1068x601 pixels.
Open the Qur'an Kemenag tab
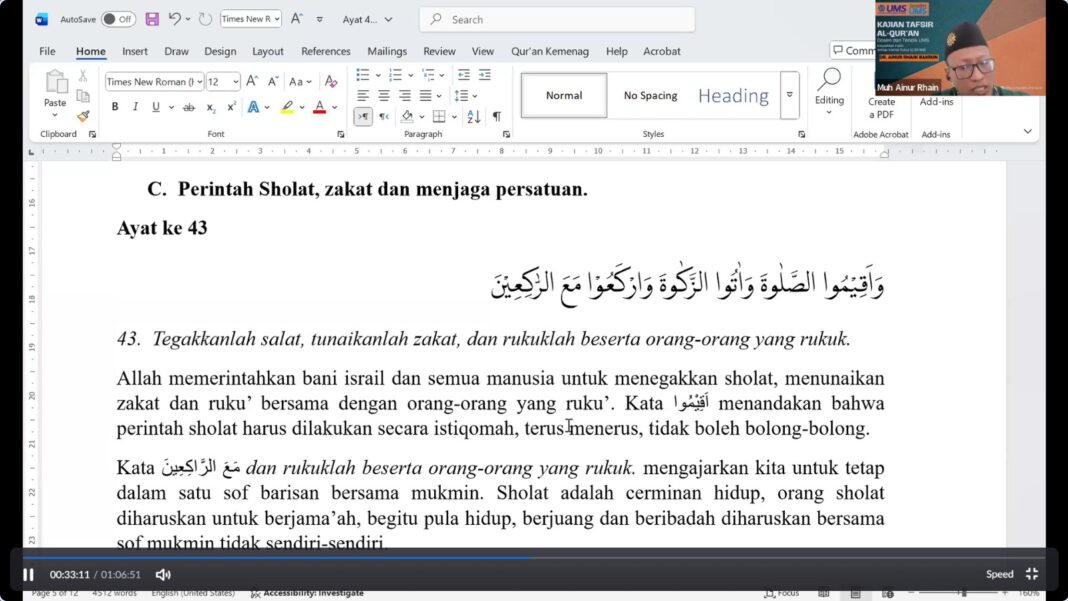550,51
